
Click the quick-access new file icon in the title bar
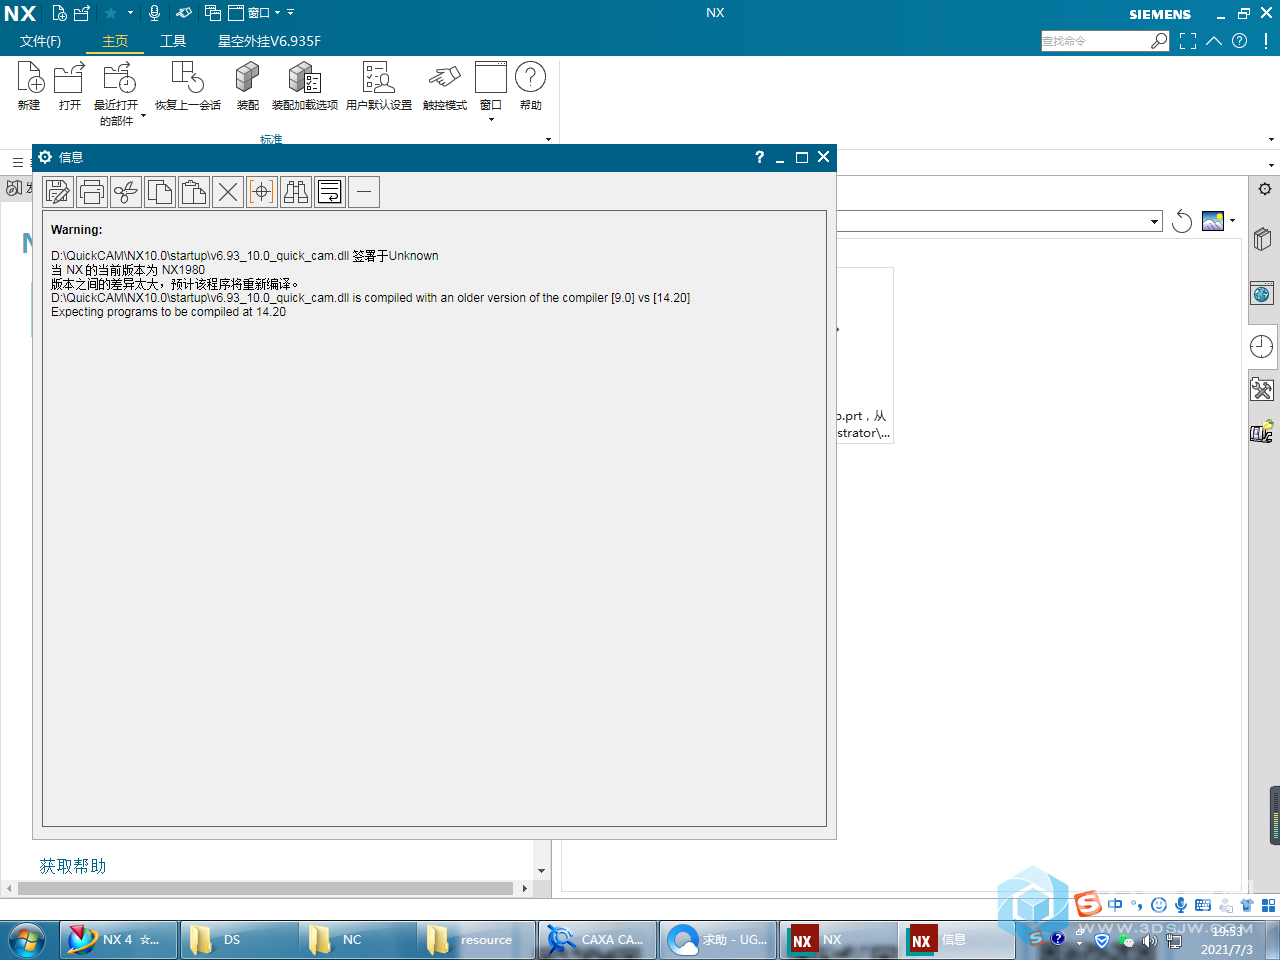pyautogui.click(x=60, y=13)
